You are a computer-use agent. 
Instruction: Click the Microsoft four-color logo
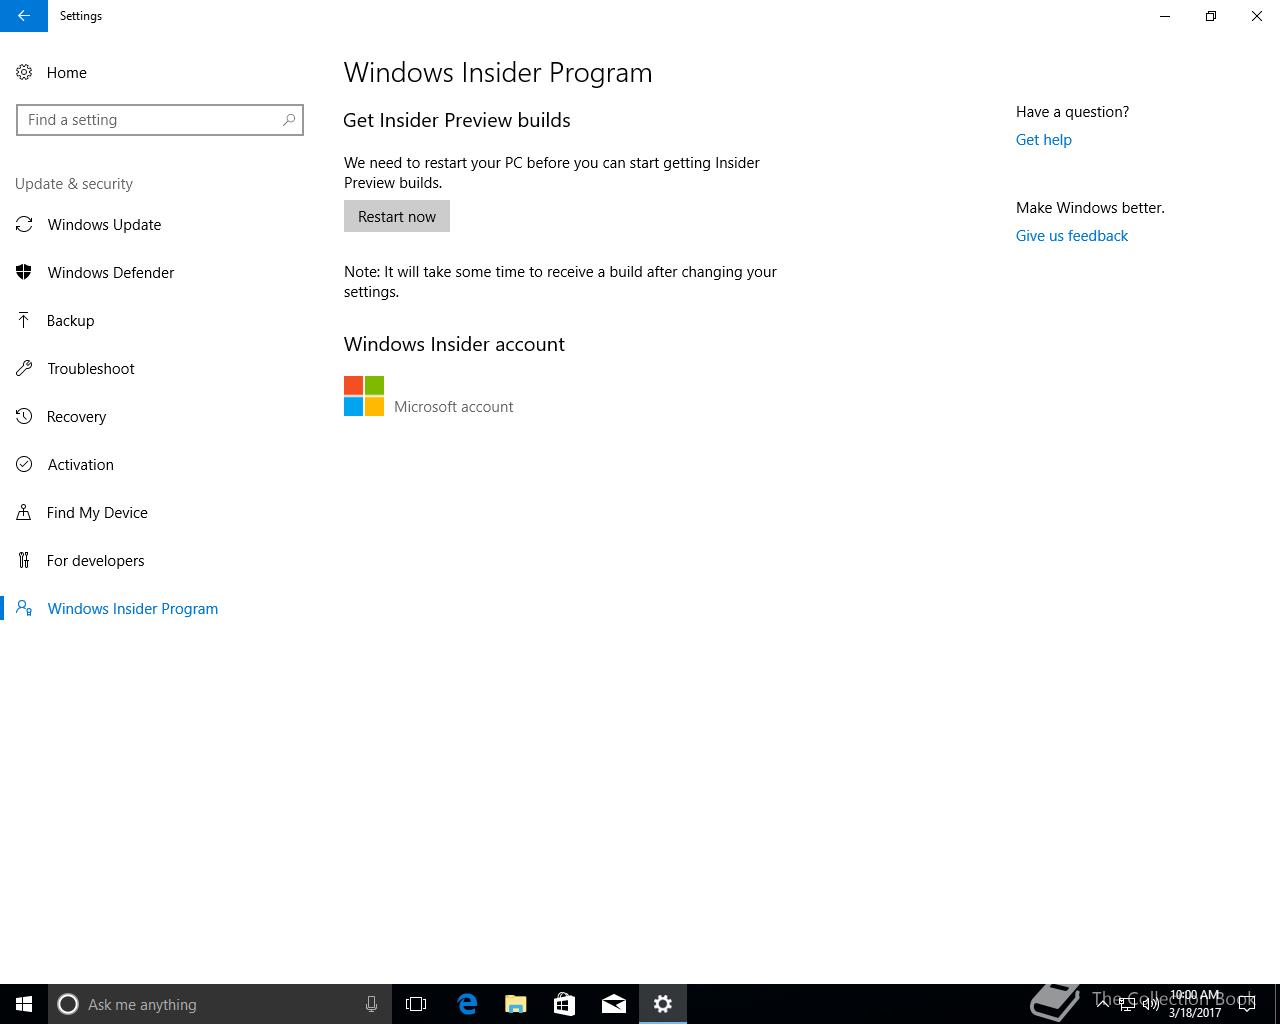pyautogui.click(x=364, y=396)
